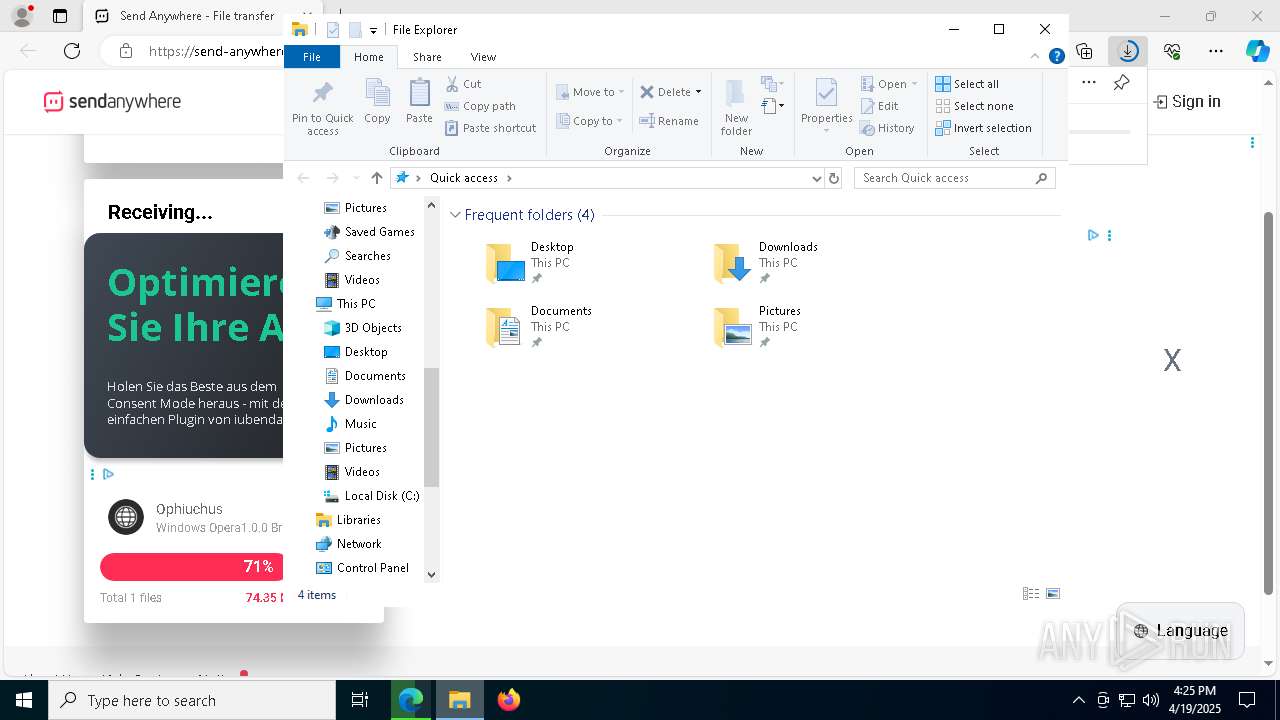Open address bar history dropdown
This screenshot has width=1280, height=720.
pos(817,178)
